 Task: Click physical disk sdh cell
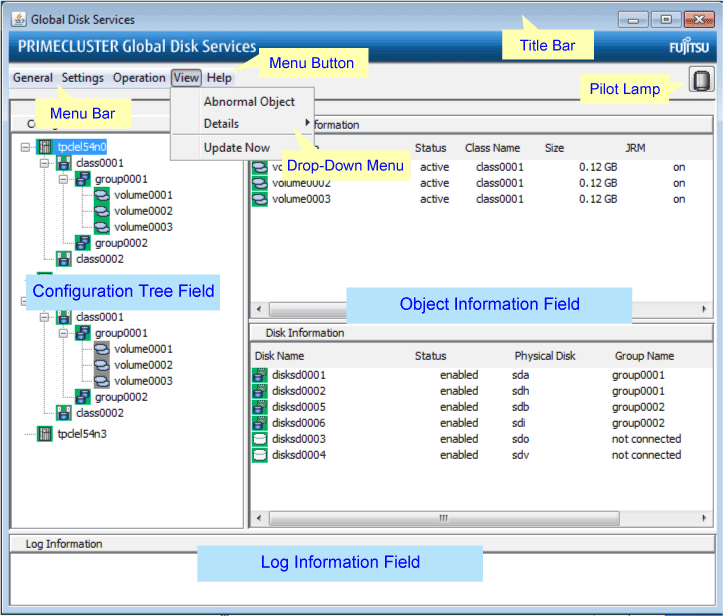[x=520, y=391]
